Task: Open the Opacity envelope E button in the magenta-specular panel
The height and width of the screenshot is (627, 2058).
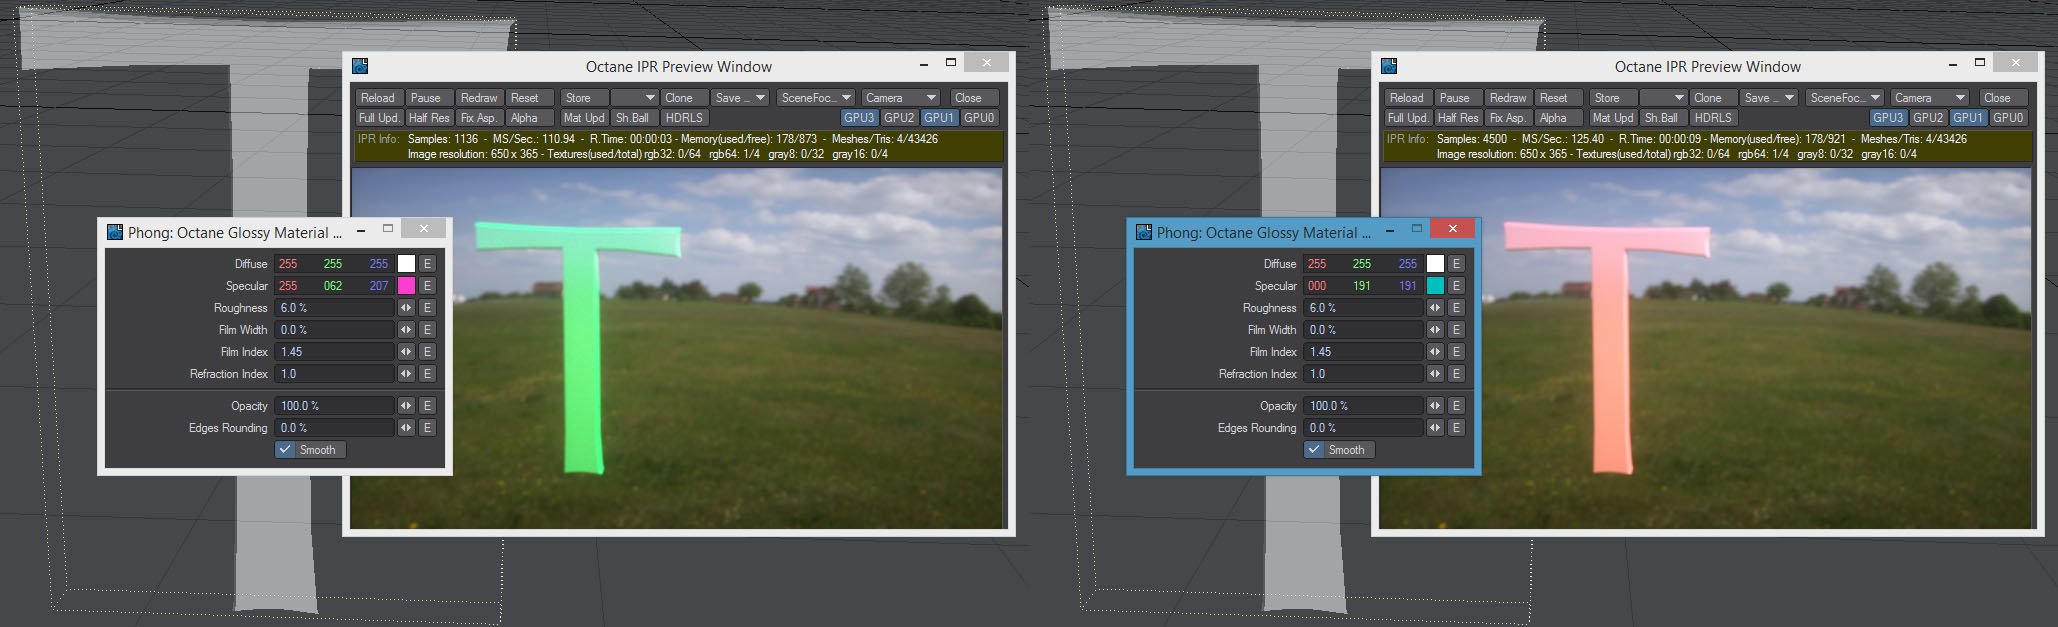Action: click(x=427, y=406)
